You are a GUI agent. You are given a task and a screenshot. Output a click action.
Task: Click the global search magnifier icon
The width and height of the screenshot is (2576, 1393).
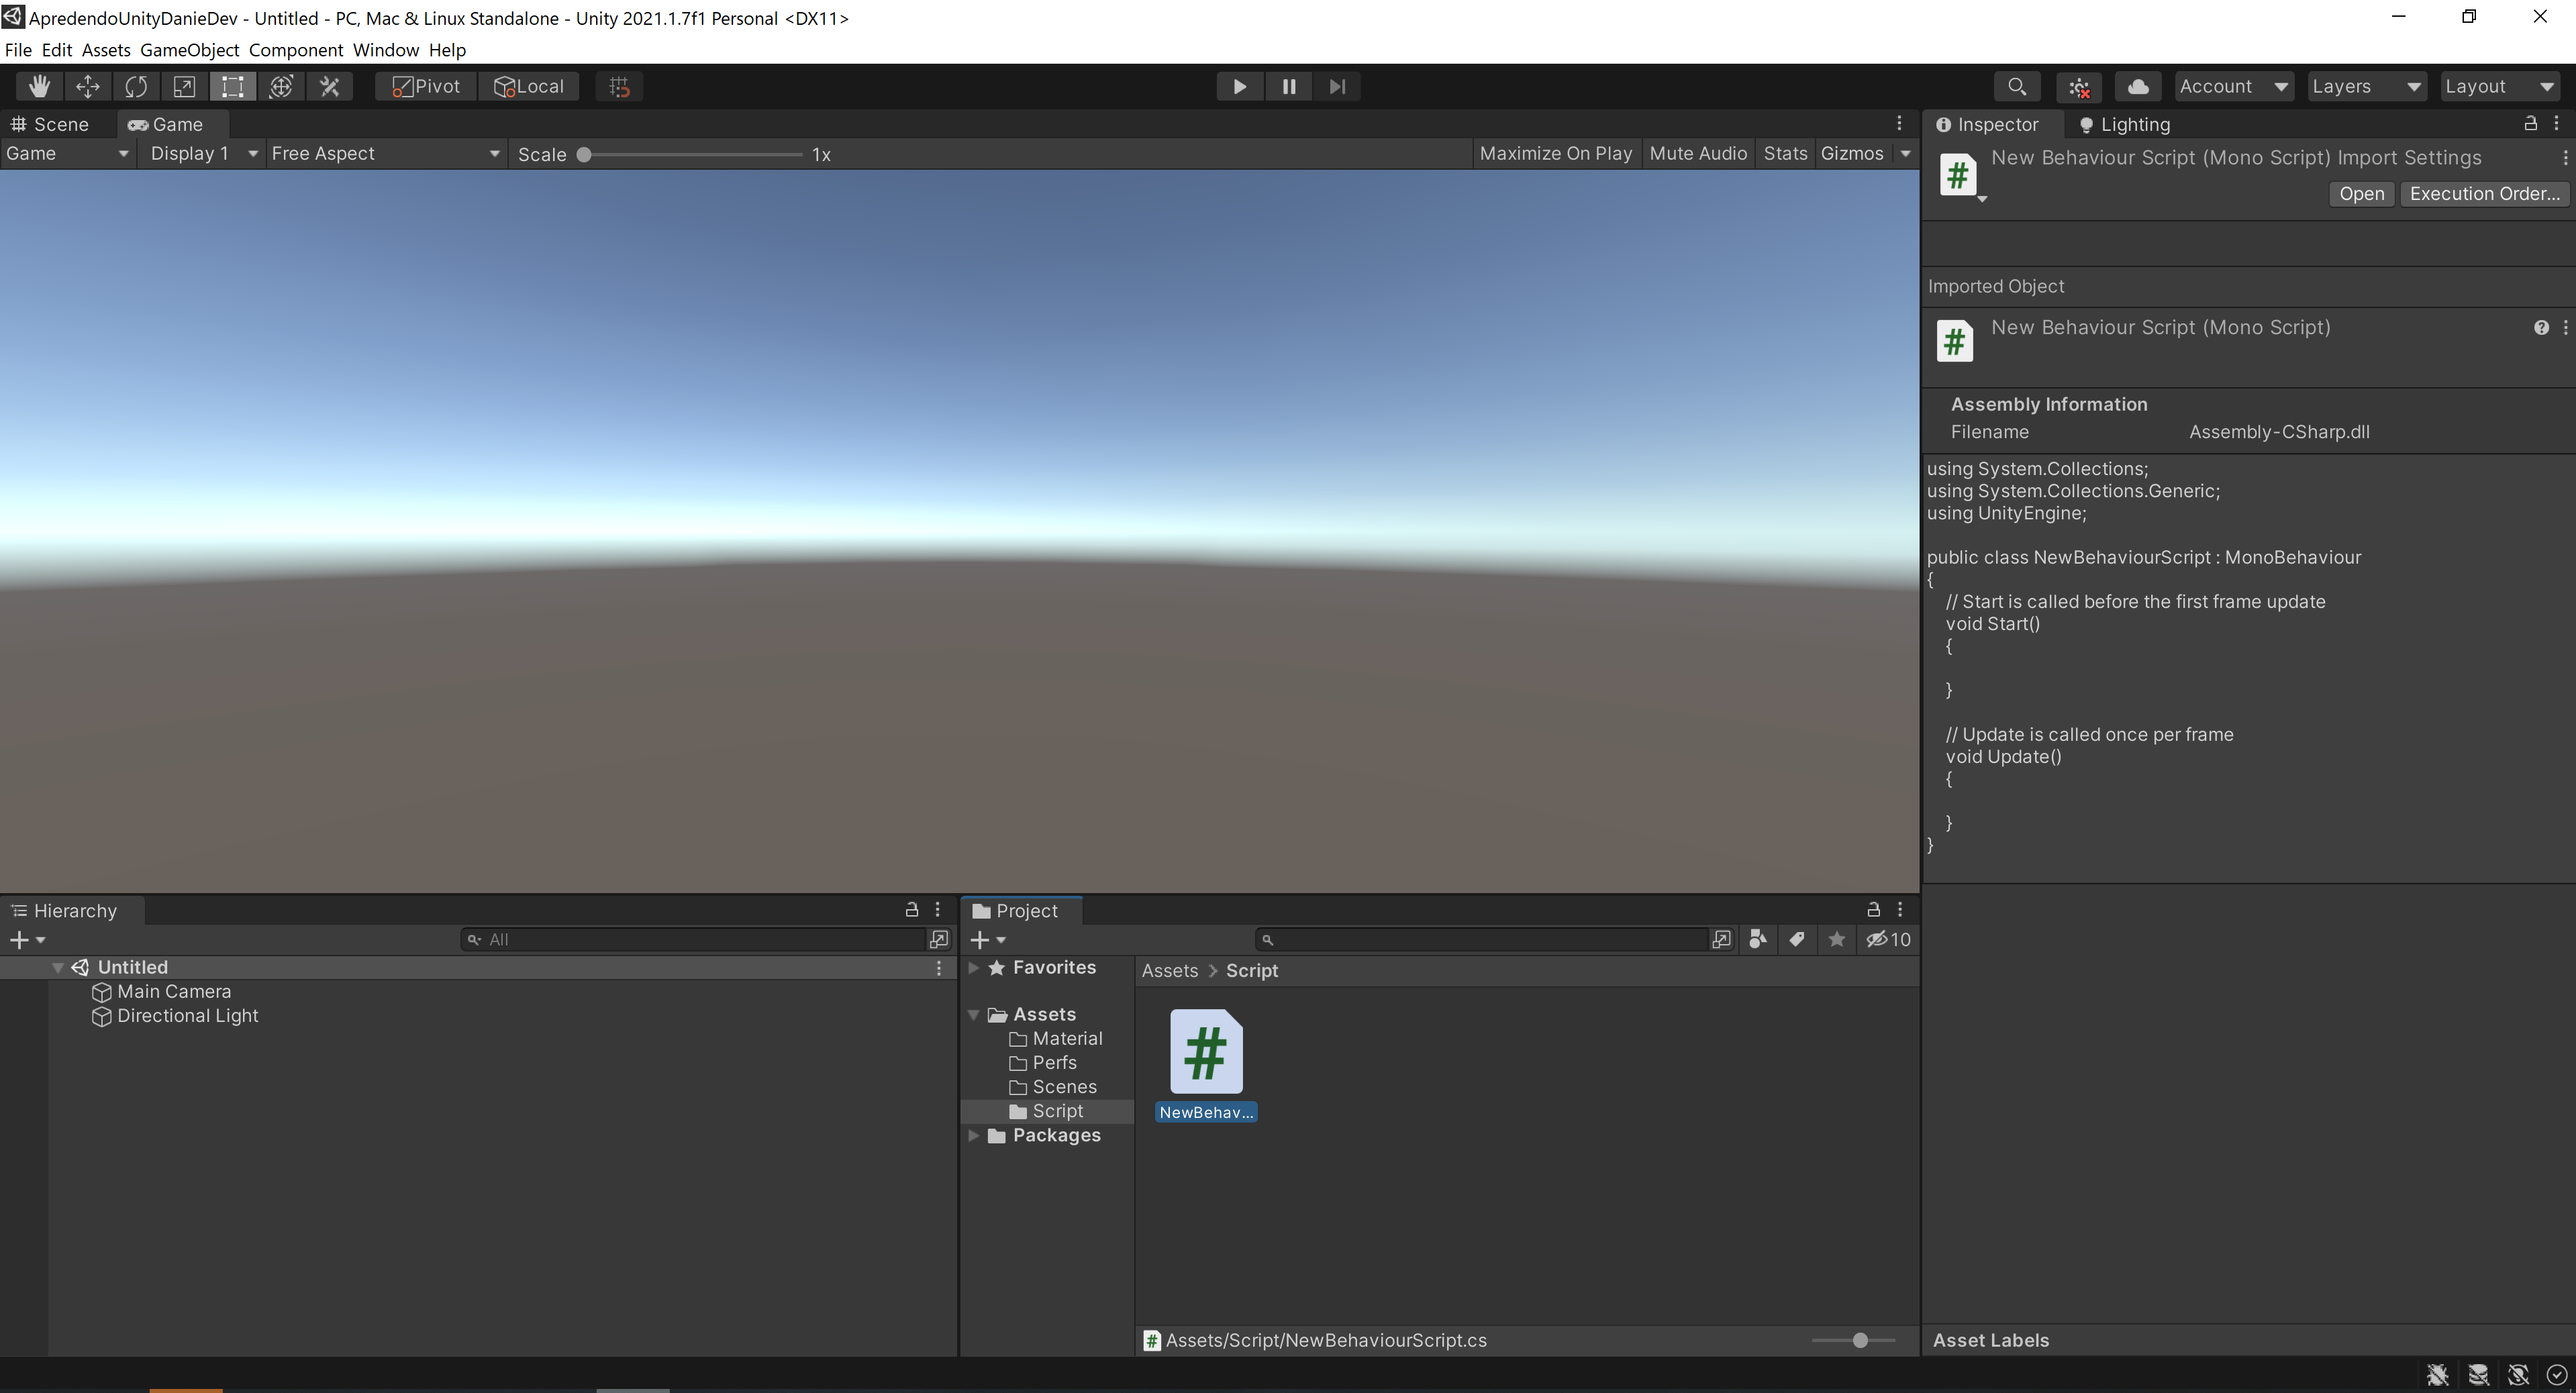2017,87
